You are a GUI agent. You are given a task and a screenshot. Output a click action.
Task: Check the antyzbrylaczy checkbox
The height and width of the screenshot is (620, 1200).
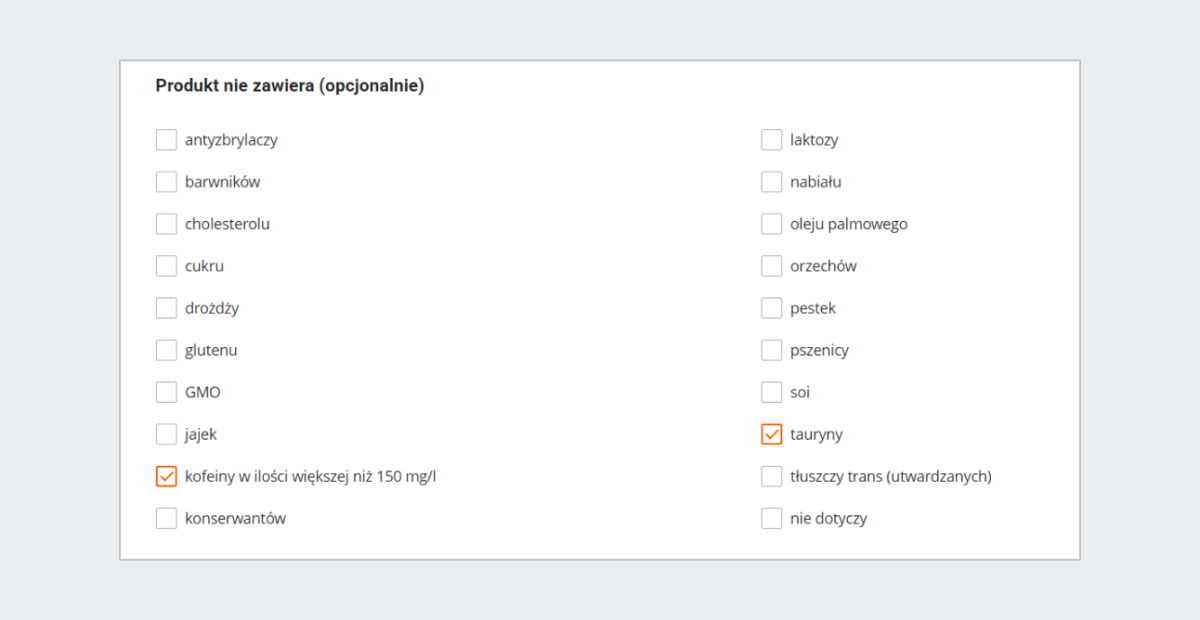pos(166,140)
